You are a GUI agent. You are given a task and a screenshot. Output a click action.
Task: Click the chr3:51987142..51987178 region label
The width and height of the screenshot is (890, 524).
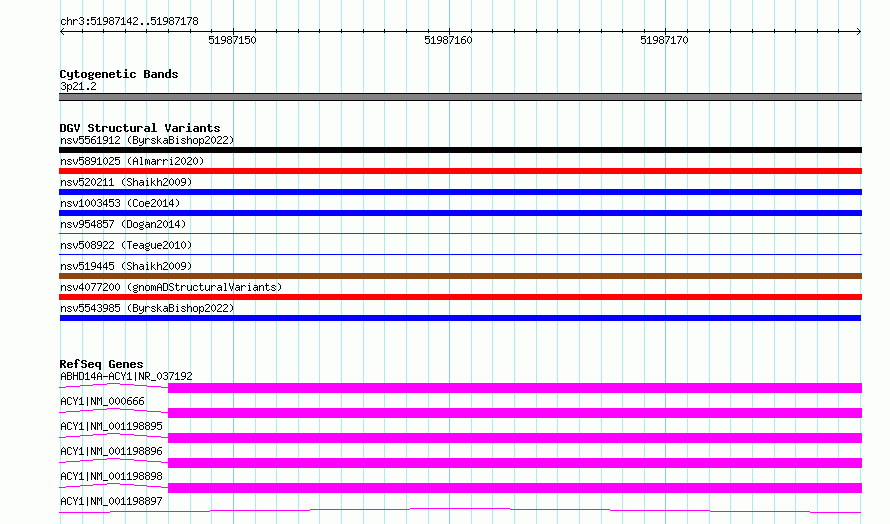click(x=129, y=21)
